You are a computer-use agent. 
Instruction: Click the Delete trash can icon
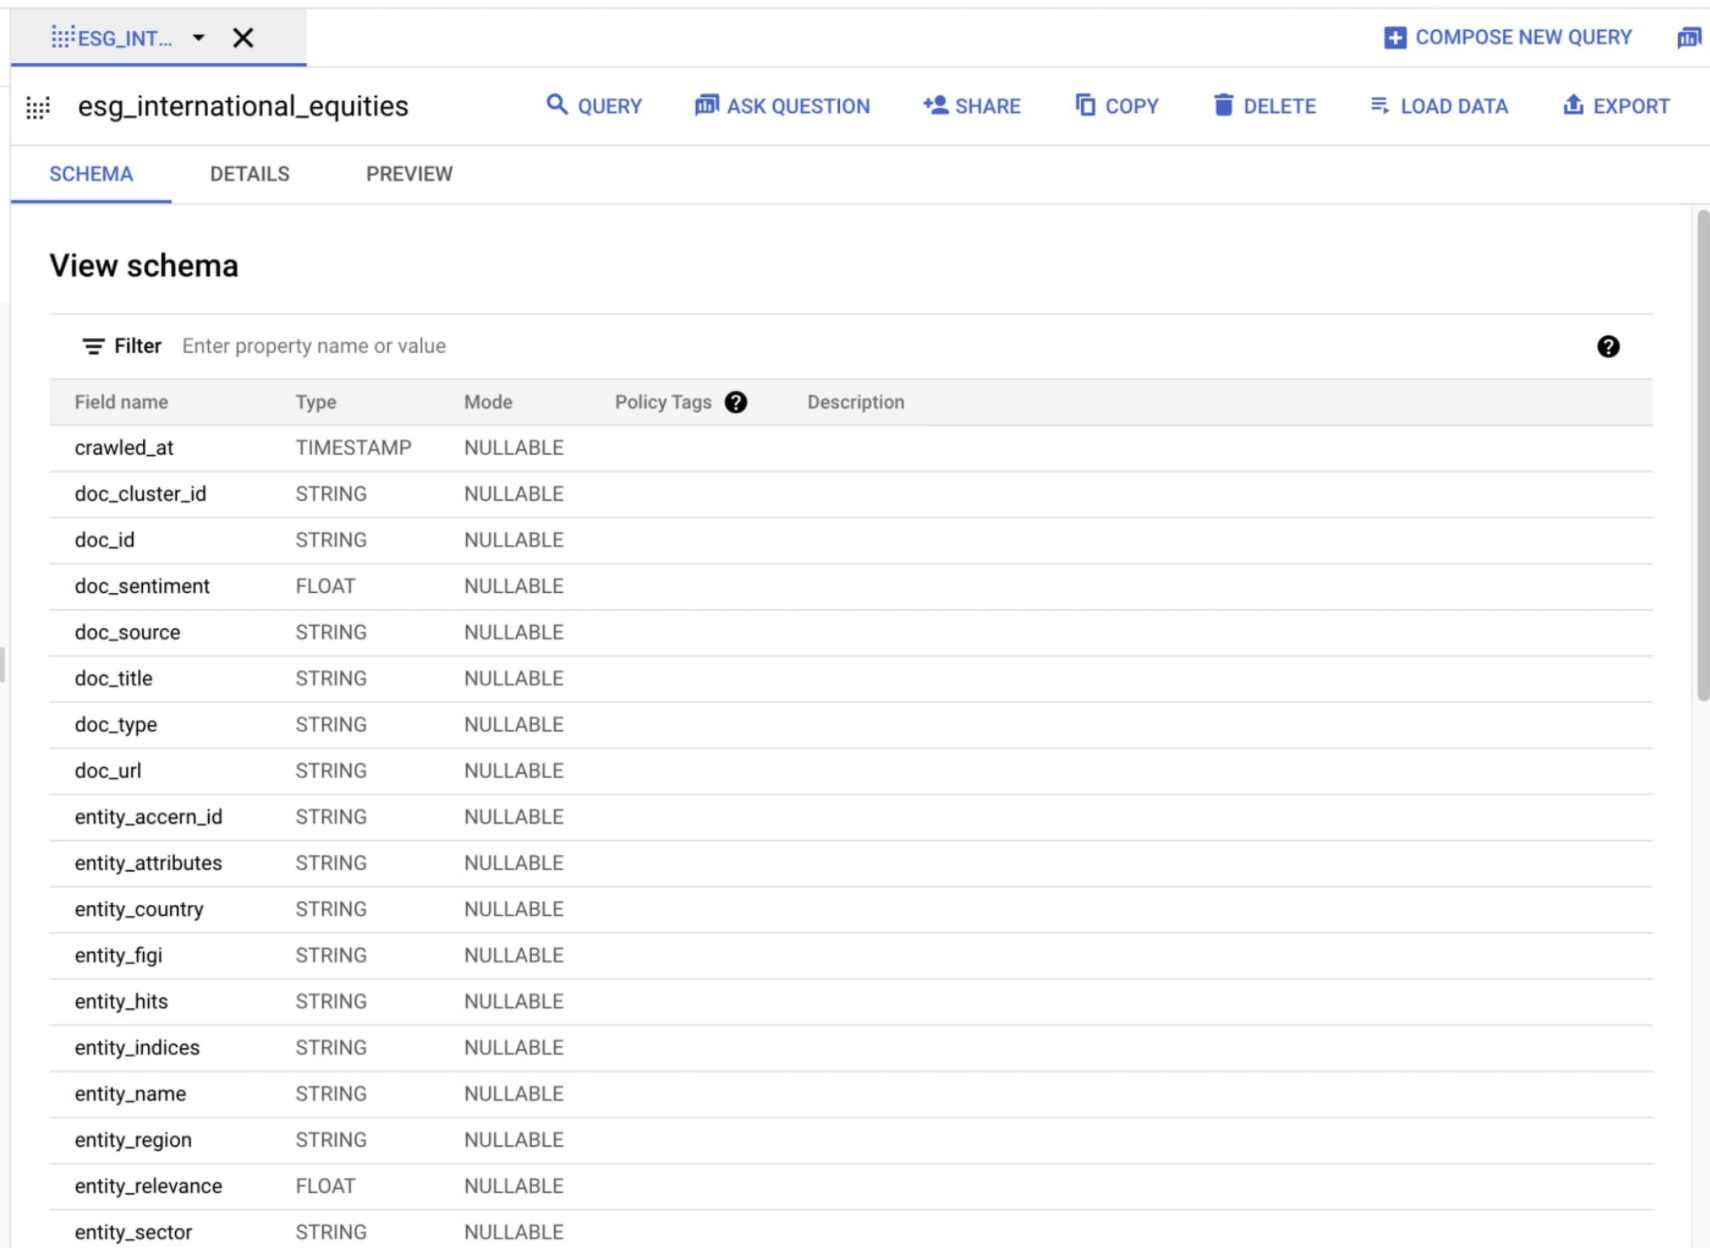coord(1223,105)
